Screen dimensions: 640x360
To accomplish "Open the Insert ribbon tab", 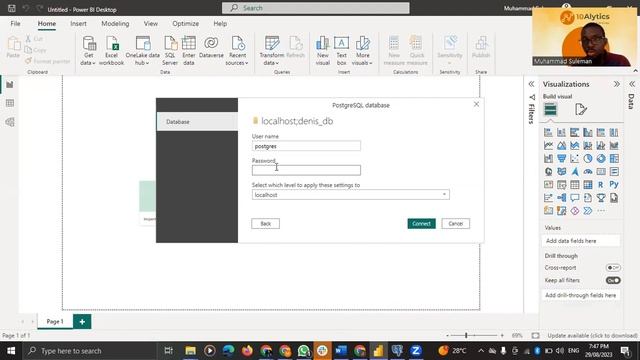I will coord(78,24).
